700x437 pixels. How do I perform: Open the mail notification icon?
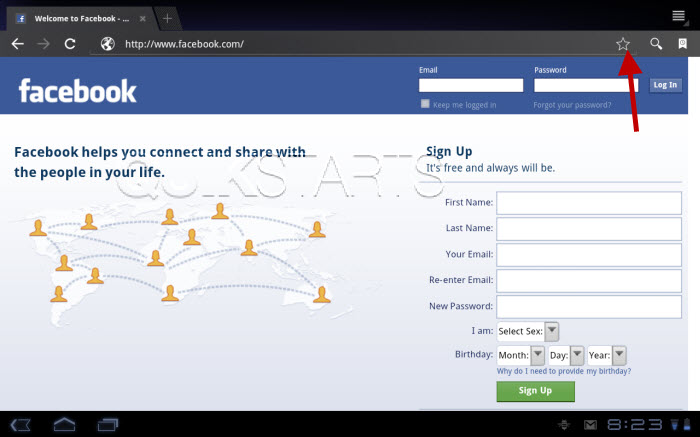click(x=590, y=424)
